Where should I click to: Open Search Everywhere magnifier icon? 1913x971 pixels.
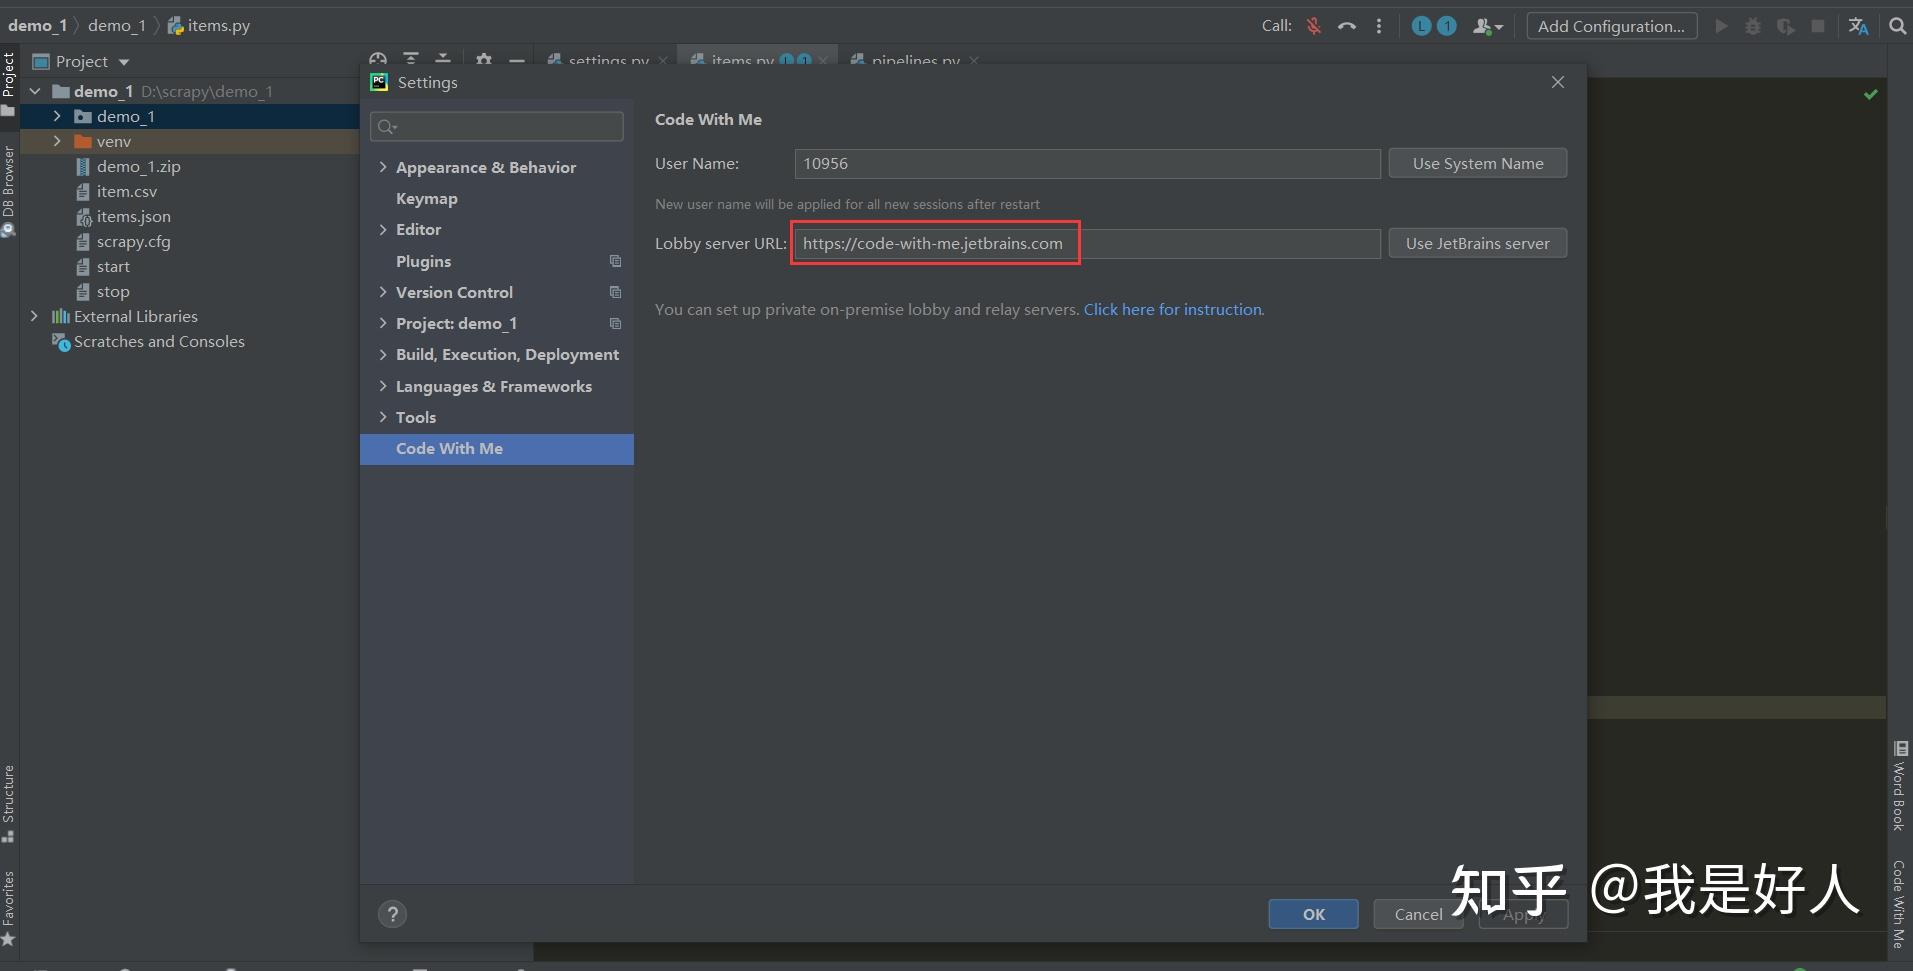point(1897,27)
